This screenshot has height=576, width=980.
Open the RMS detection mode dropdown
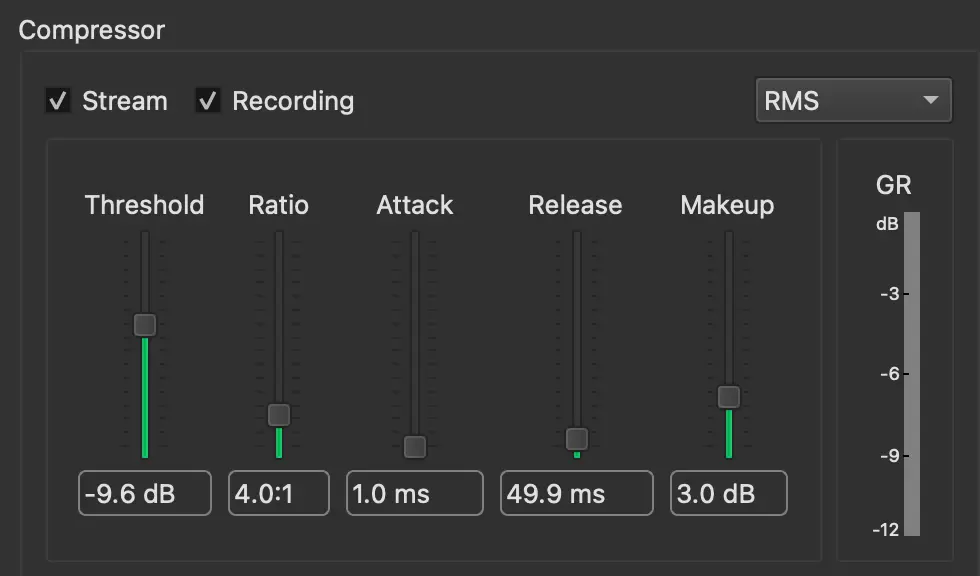pos(853,101)
